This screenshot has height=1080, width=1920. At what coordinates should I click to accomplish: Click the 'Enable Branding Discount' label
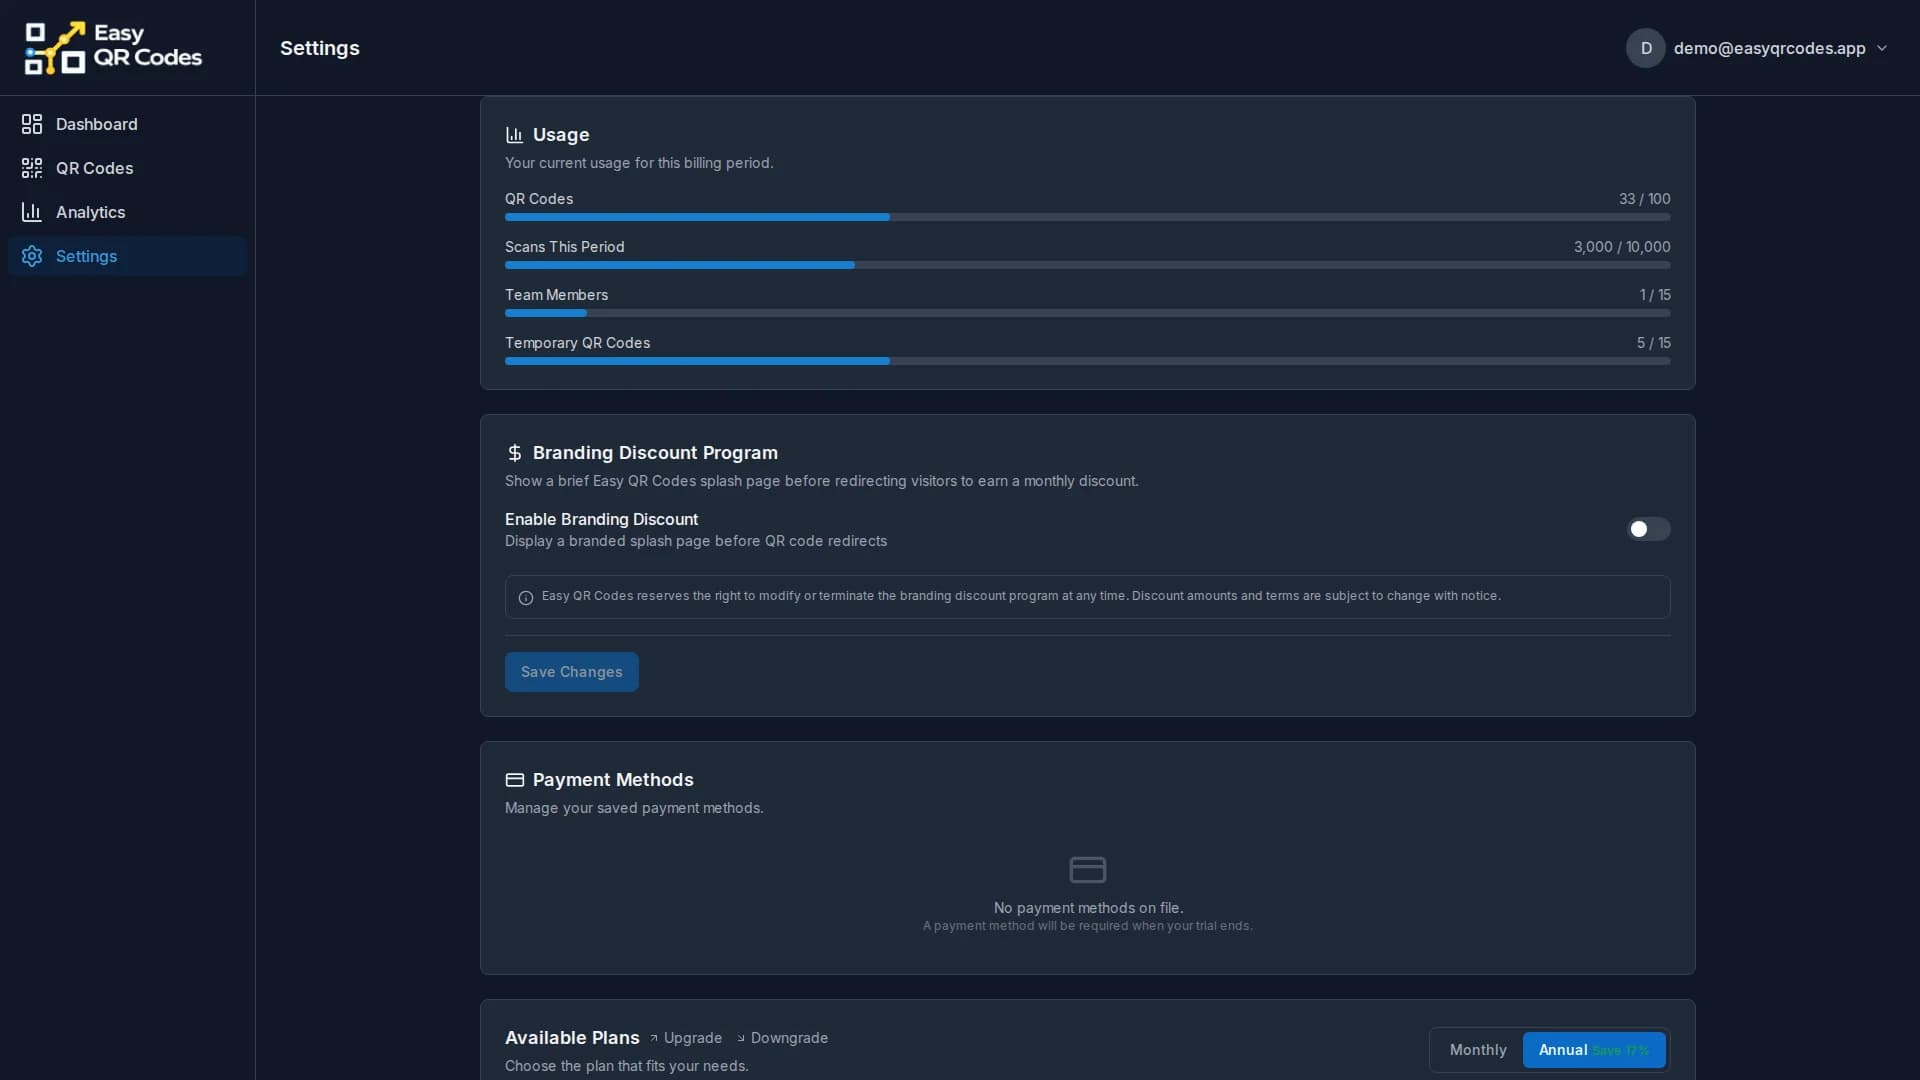pos(601,519)
